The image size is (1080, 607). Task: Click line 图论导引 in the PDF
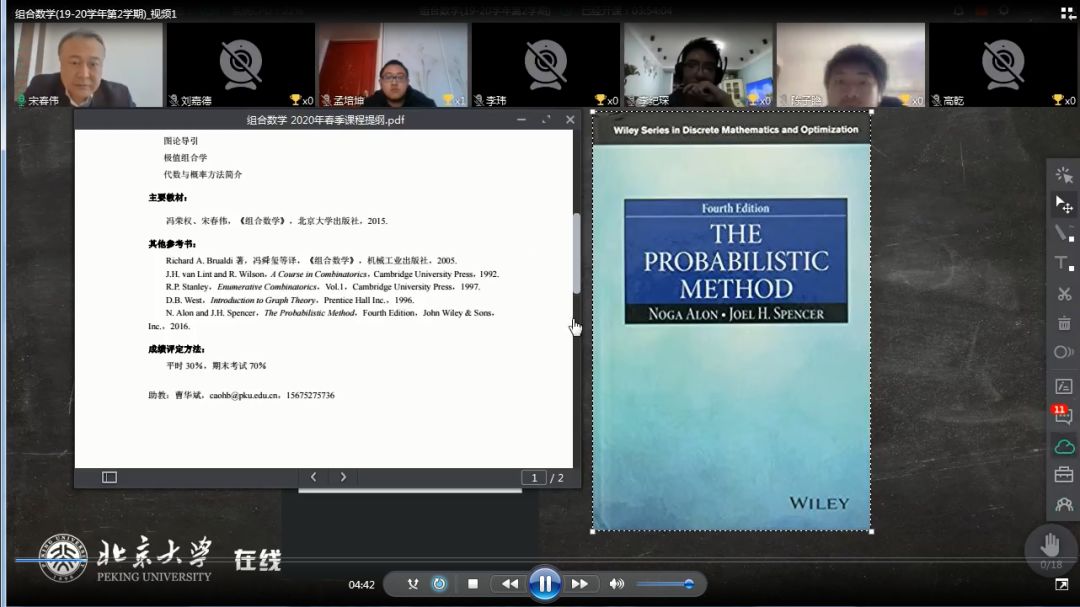(180, 141)
